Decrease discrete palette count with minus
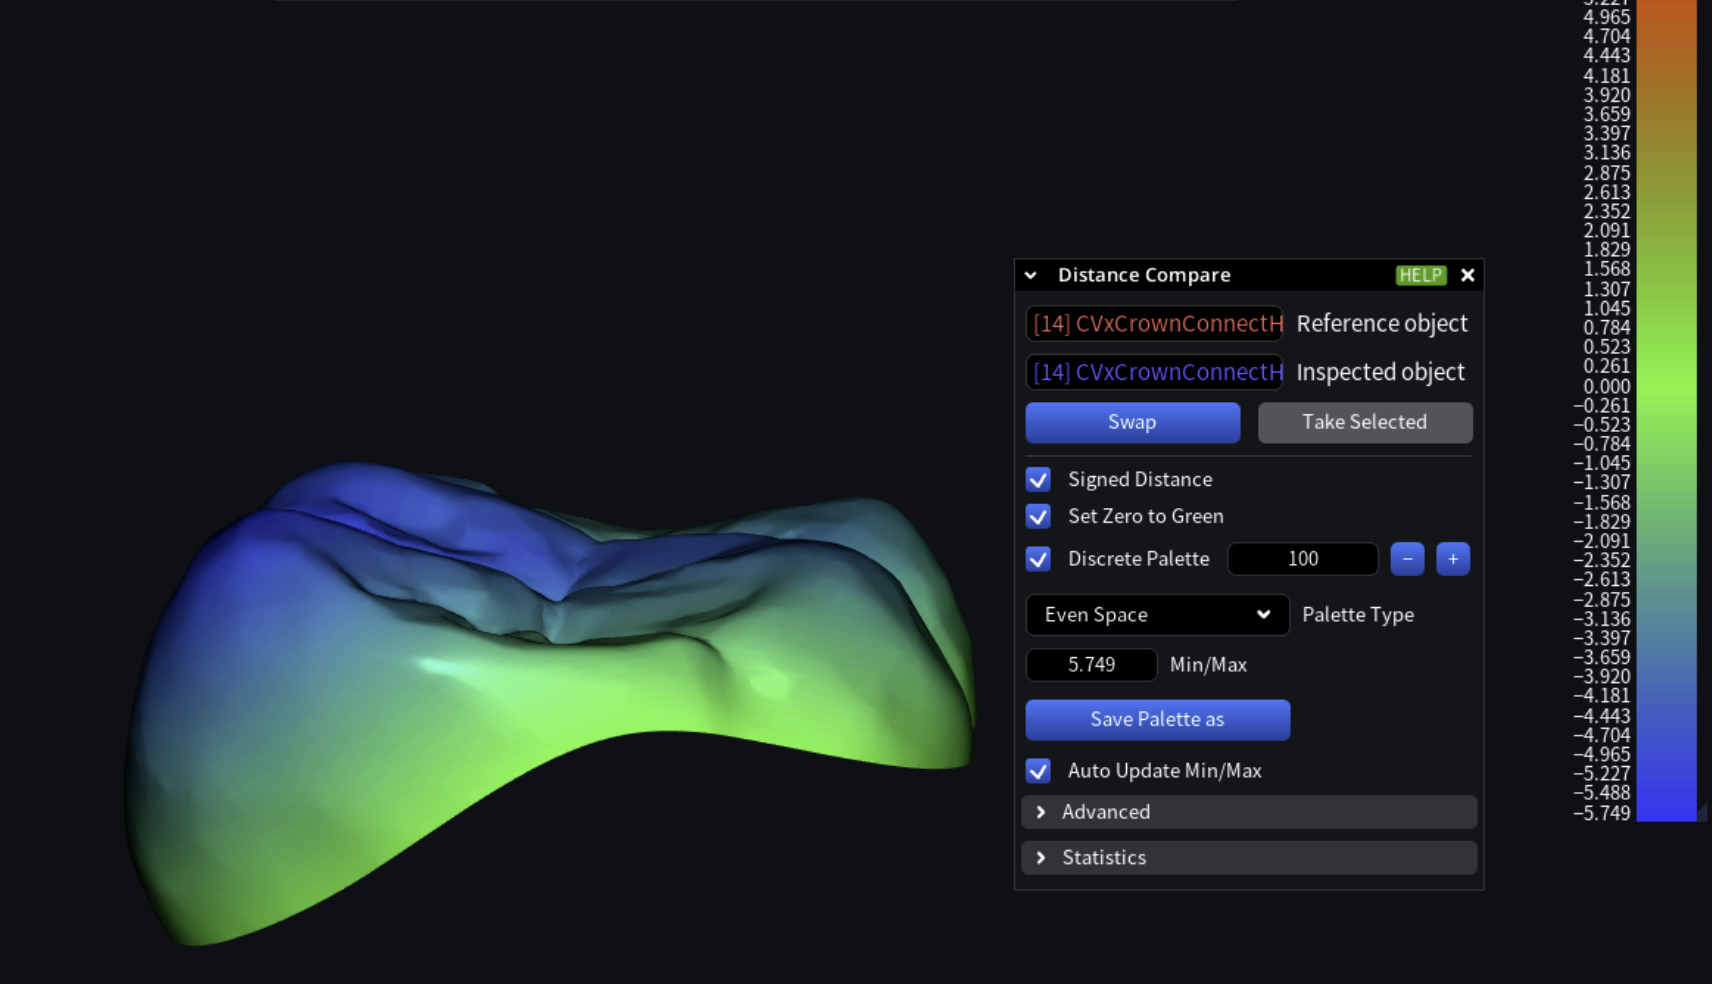The image size is (1712, 984). coord(1407,559)
